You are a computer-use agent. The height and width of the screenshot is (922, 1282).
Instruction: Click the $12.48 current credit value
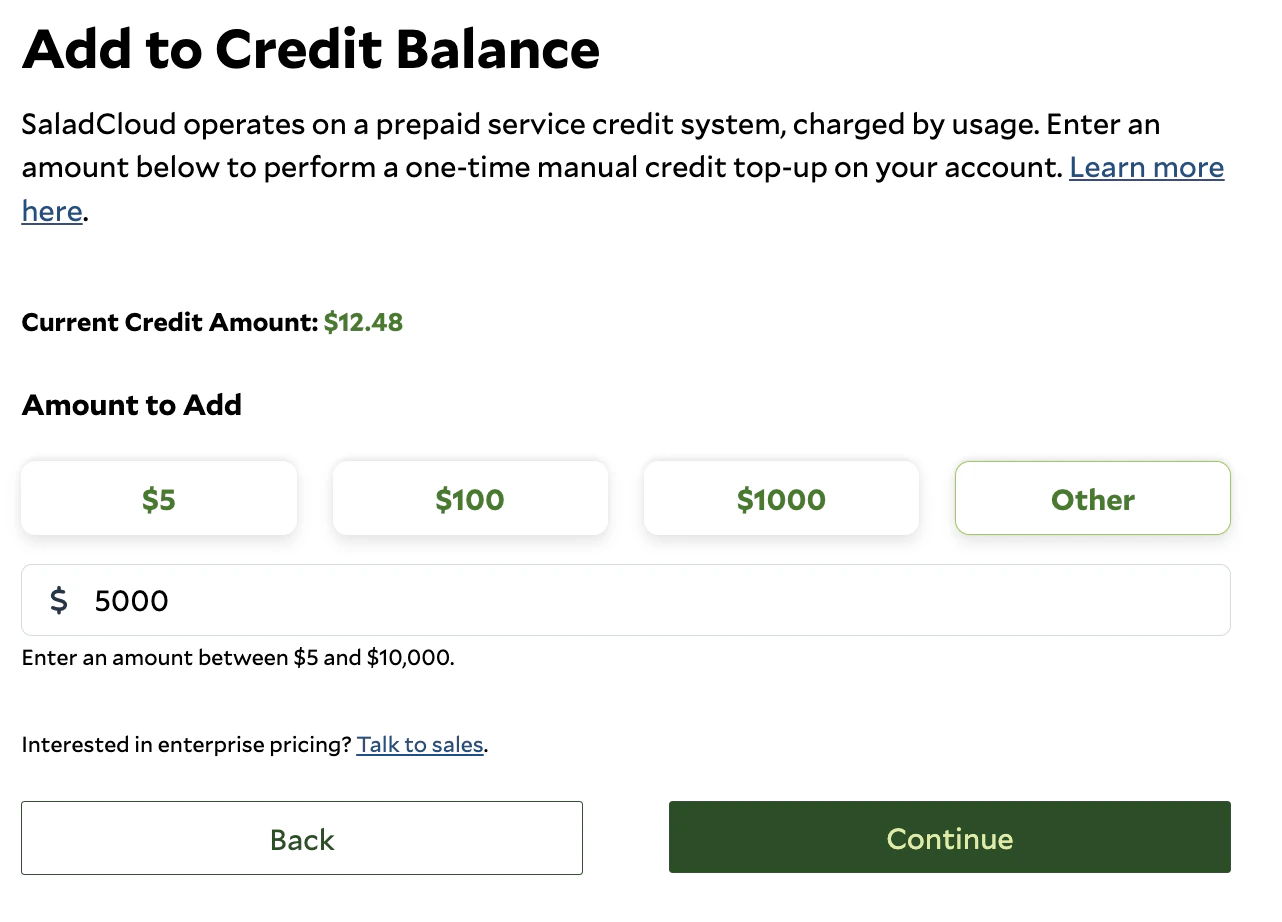coord(363,323)
